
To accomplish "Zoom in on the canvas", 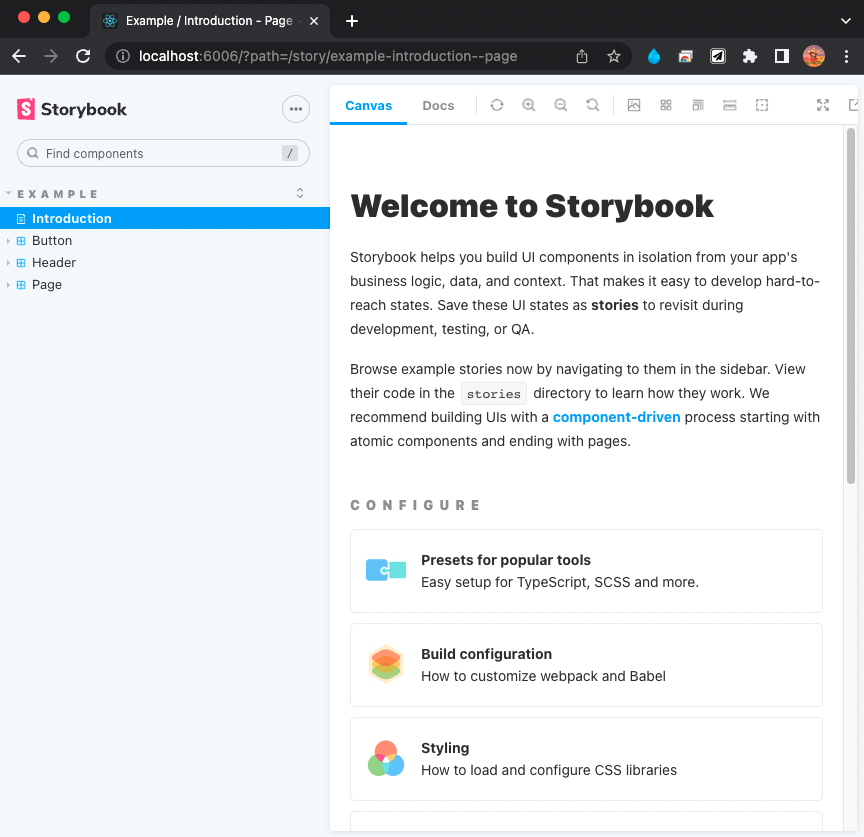I will click(x=528, y=105).
